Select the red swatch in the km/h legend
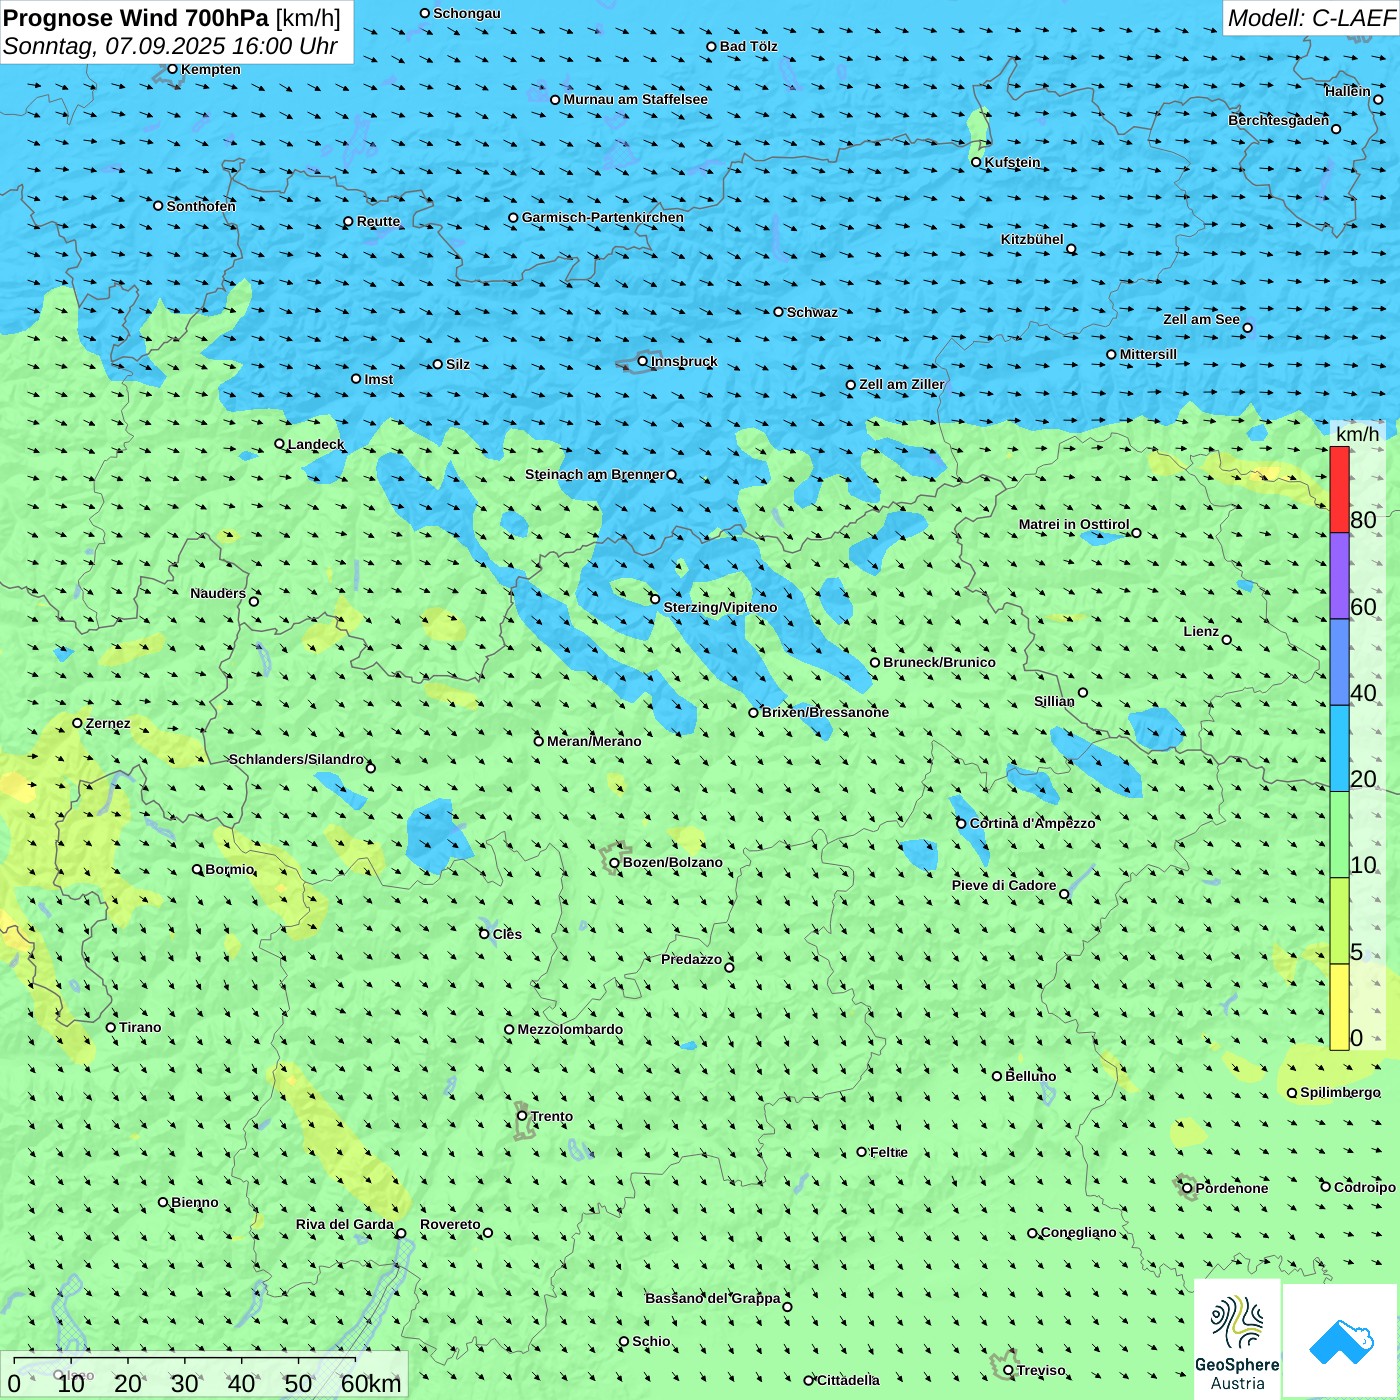This screenshot has width=1400, height=1400. tap(1339, 489)
